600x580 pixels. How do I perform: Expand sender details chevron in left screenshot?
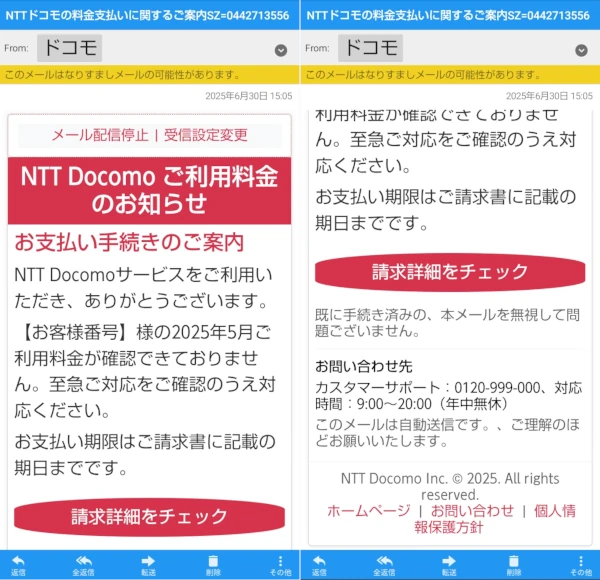(x=281, y=50)
